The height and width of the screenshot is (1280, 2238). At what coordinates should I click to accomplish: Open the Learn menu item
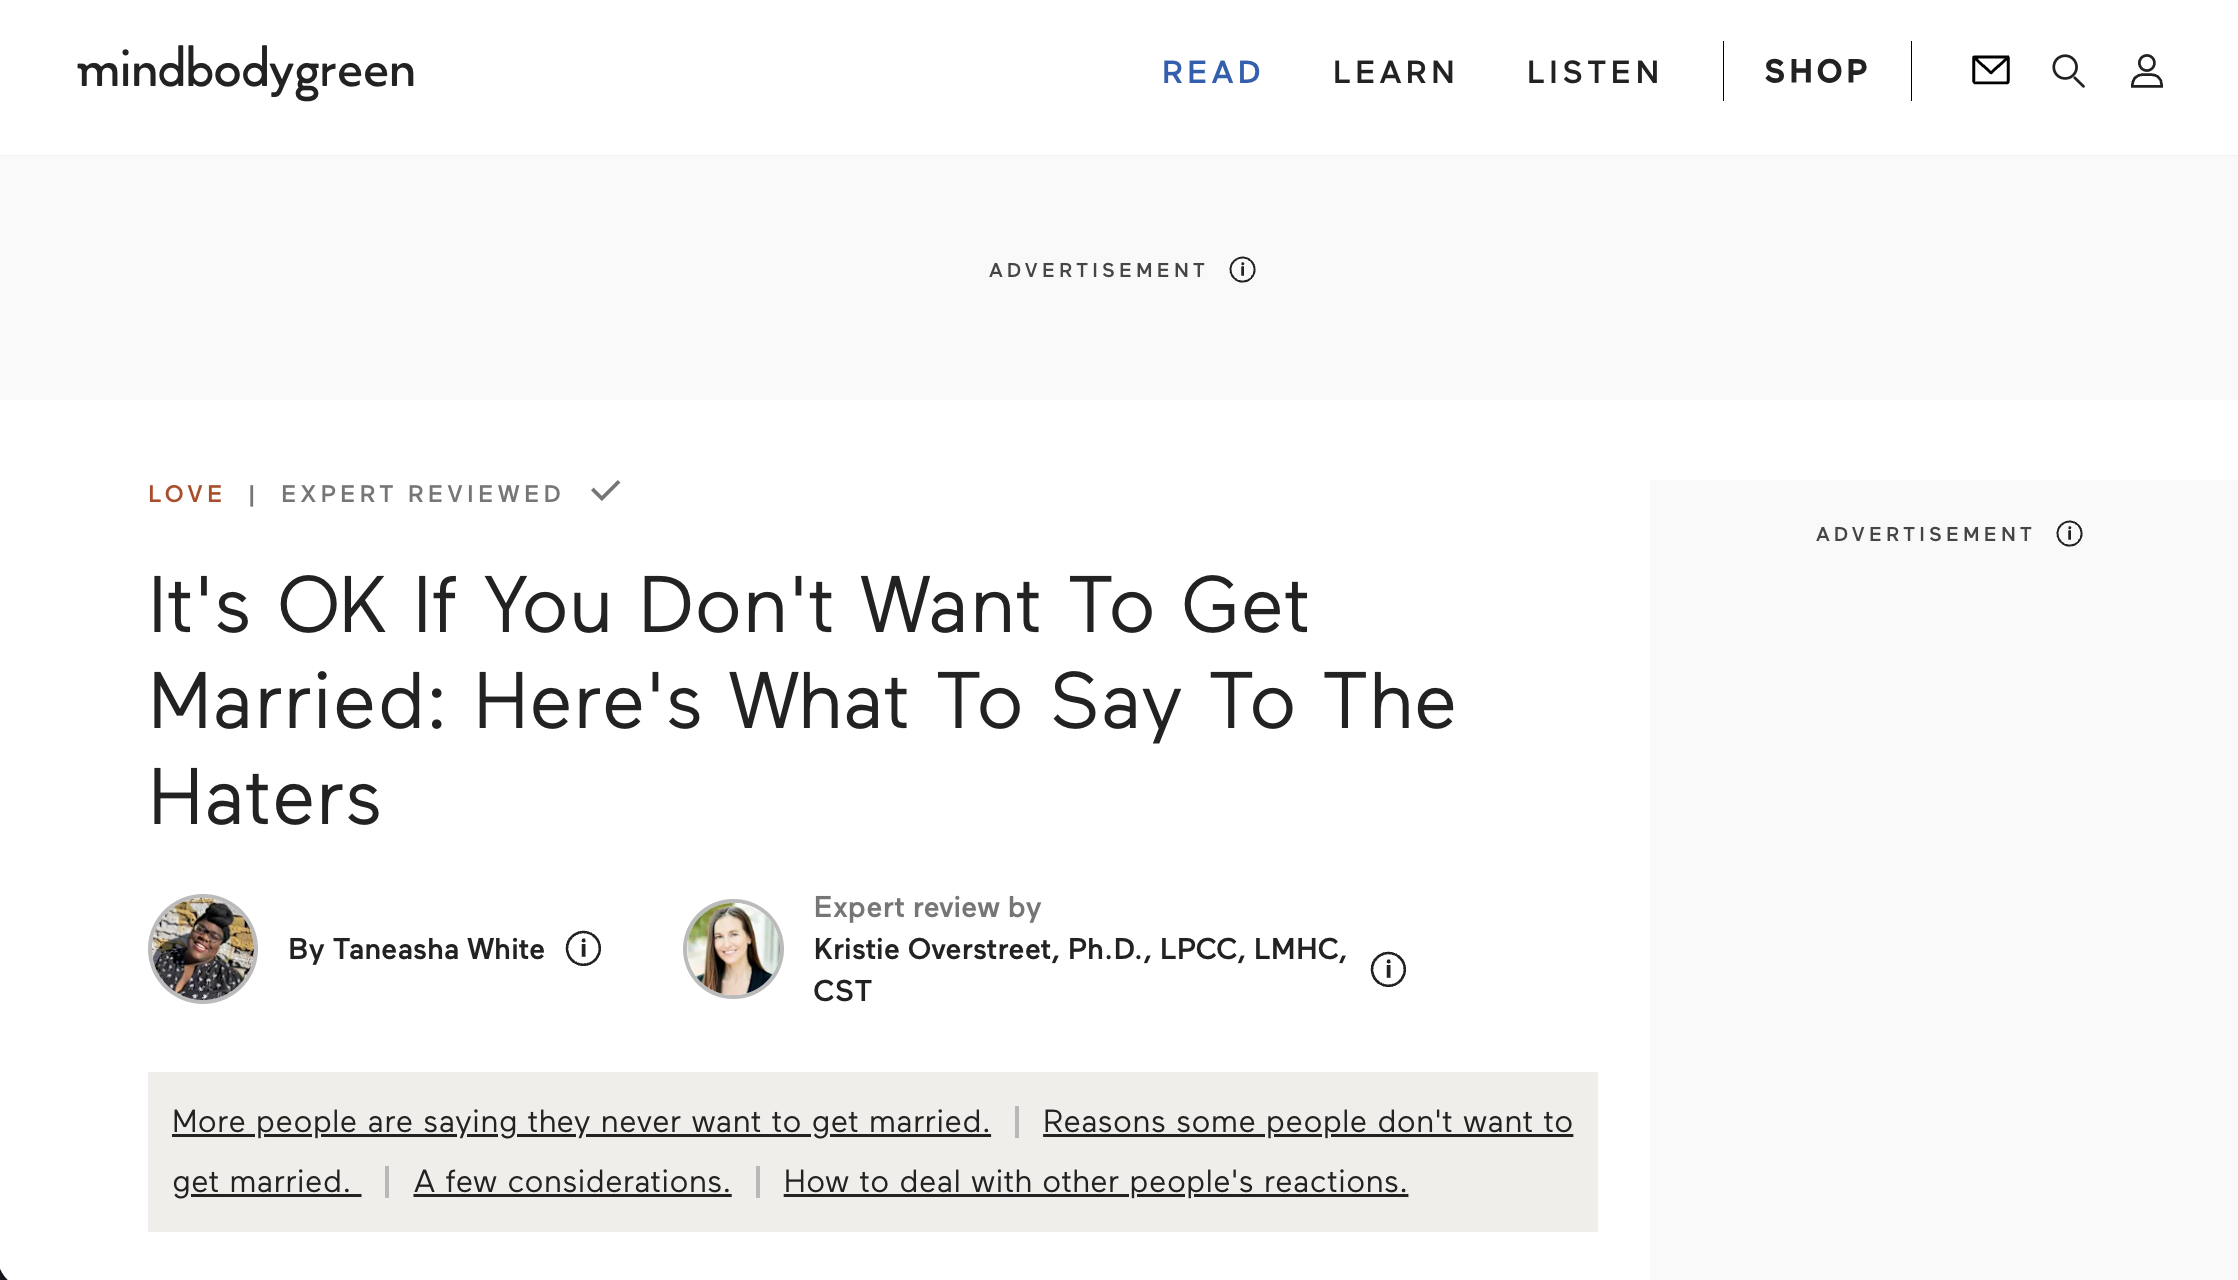(1394, 72)
